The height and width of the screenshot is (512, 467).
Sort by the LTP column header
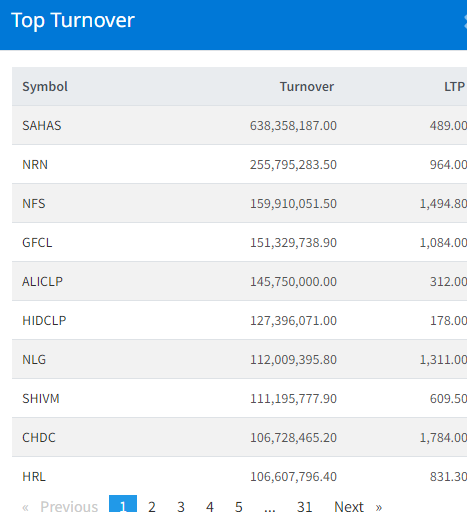pyautogui.click(x=454, y=87)
